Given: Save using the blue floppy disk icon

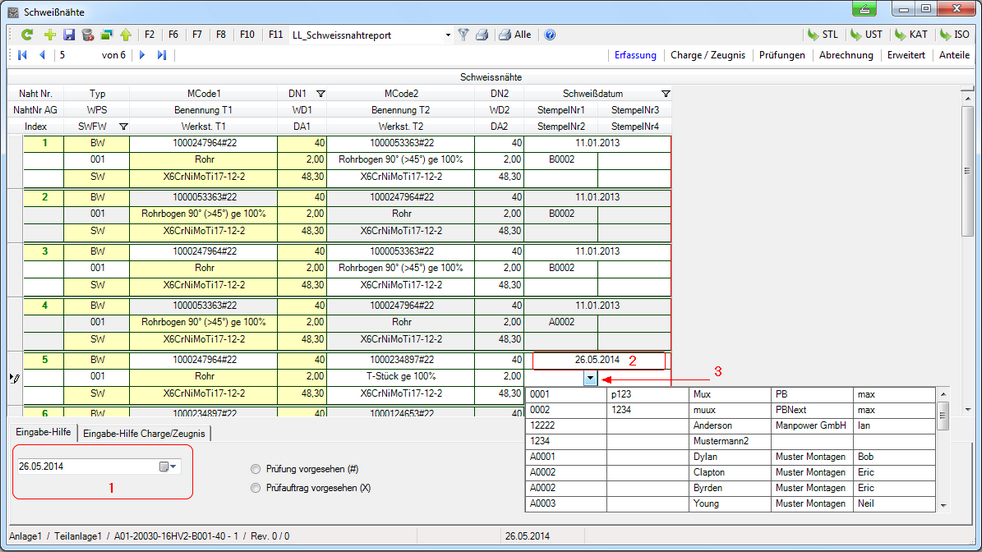Looking at the screenshot, I should (69, 34).
